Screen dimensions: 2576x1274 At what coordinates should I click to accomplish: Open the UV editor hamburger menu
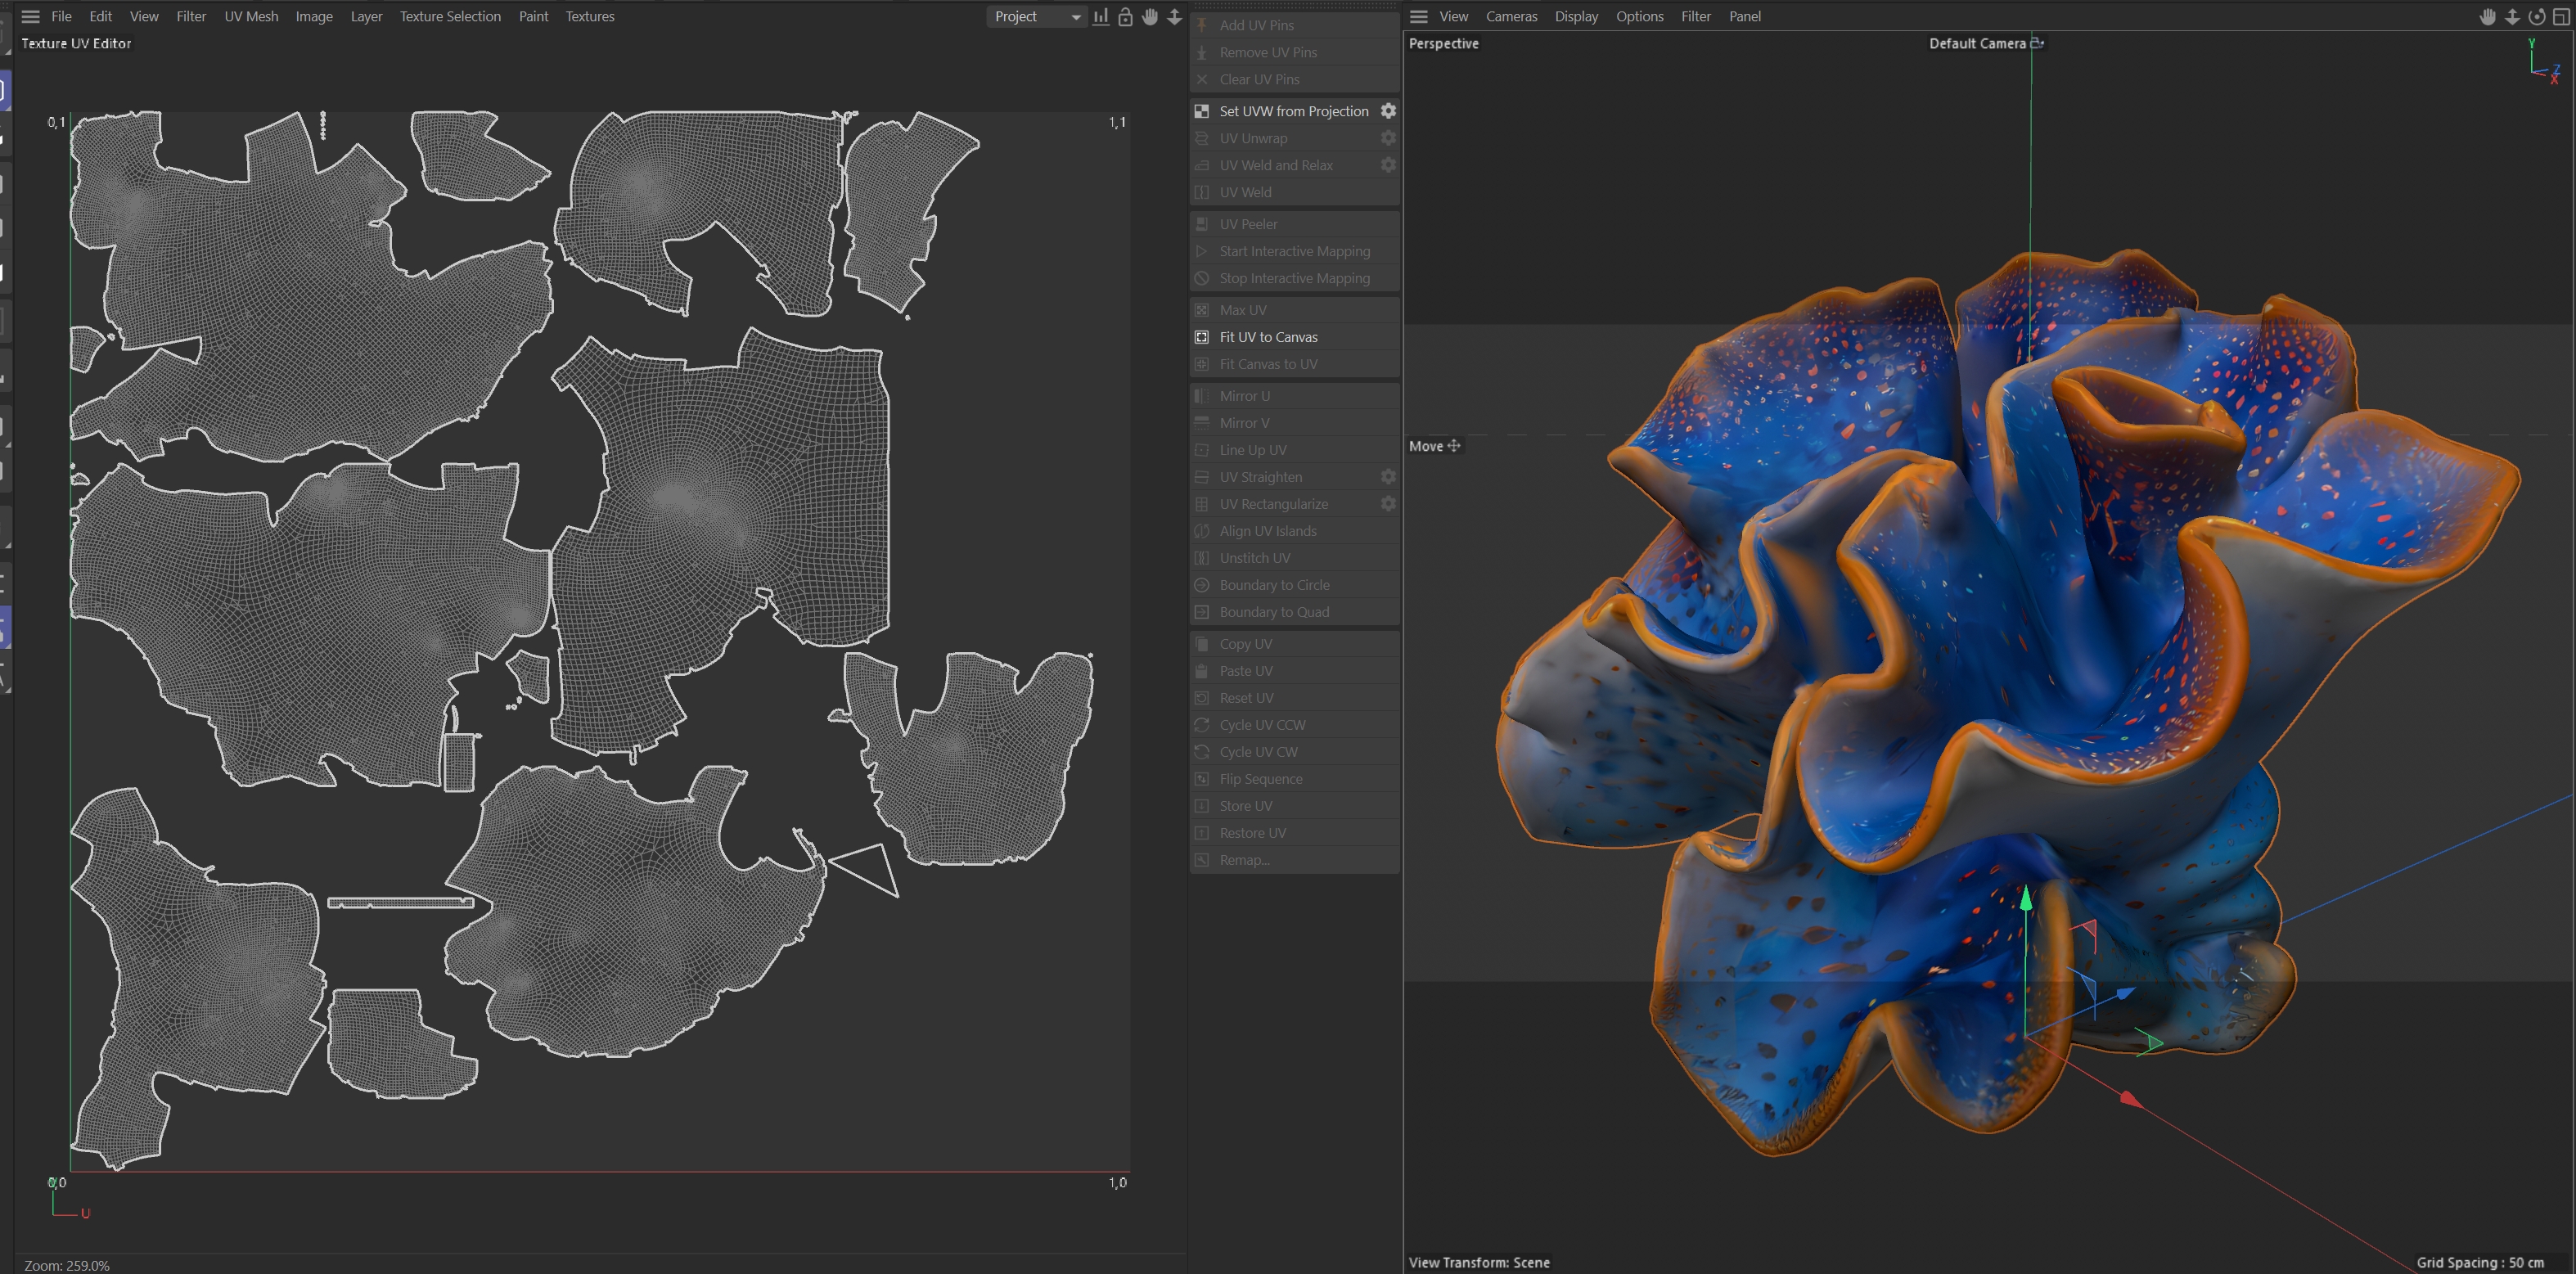click(31, 17)
